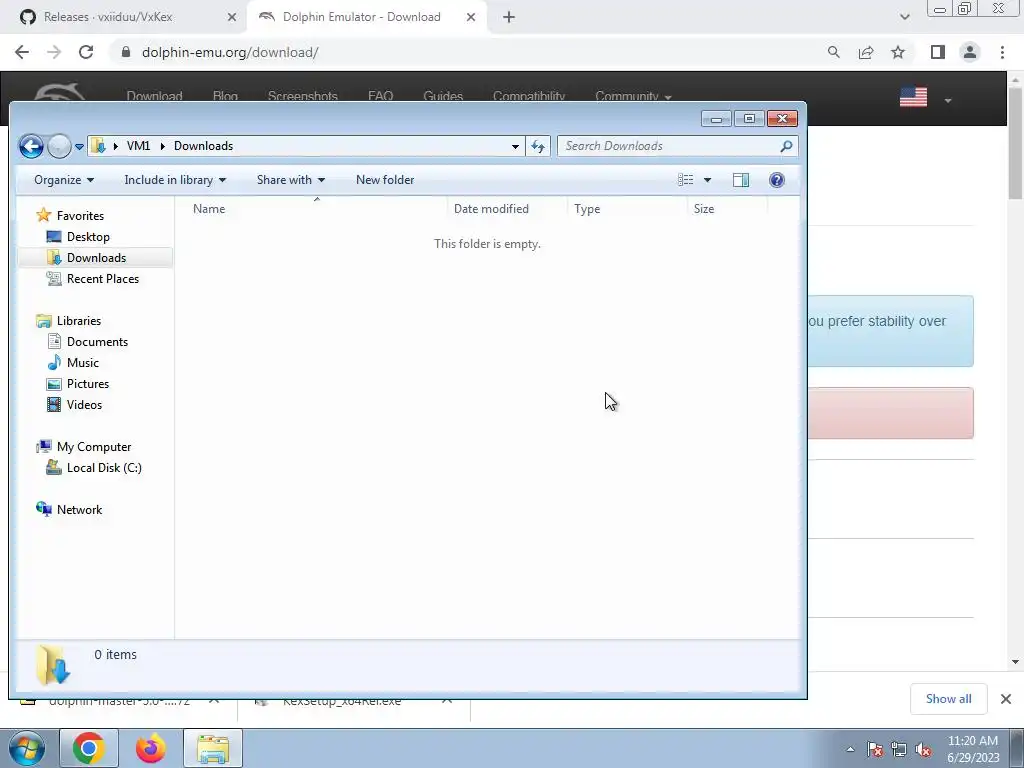Image resolution: width=1024 pixels, height=768 pixels.
Task: Open the taskbar clock and date
Action: [x=973, y=749]
